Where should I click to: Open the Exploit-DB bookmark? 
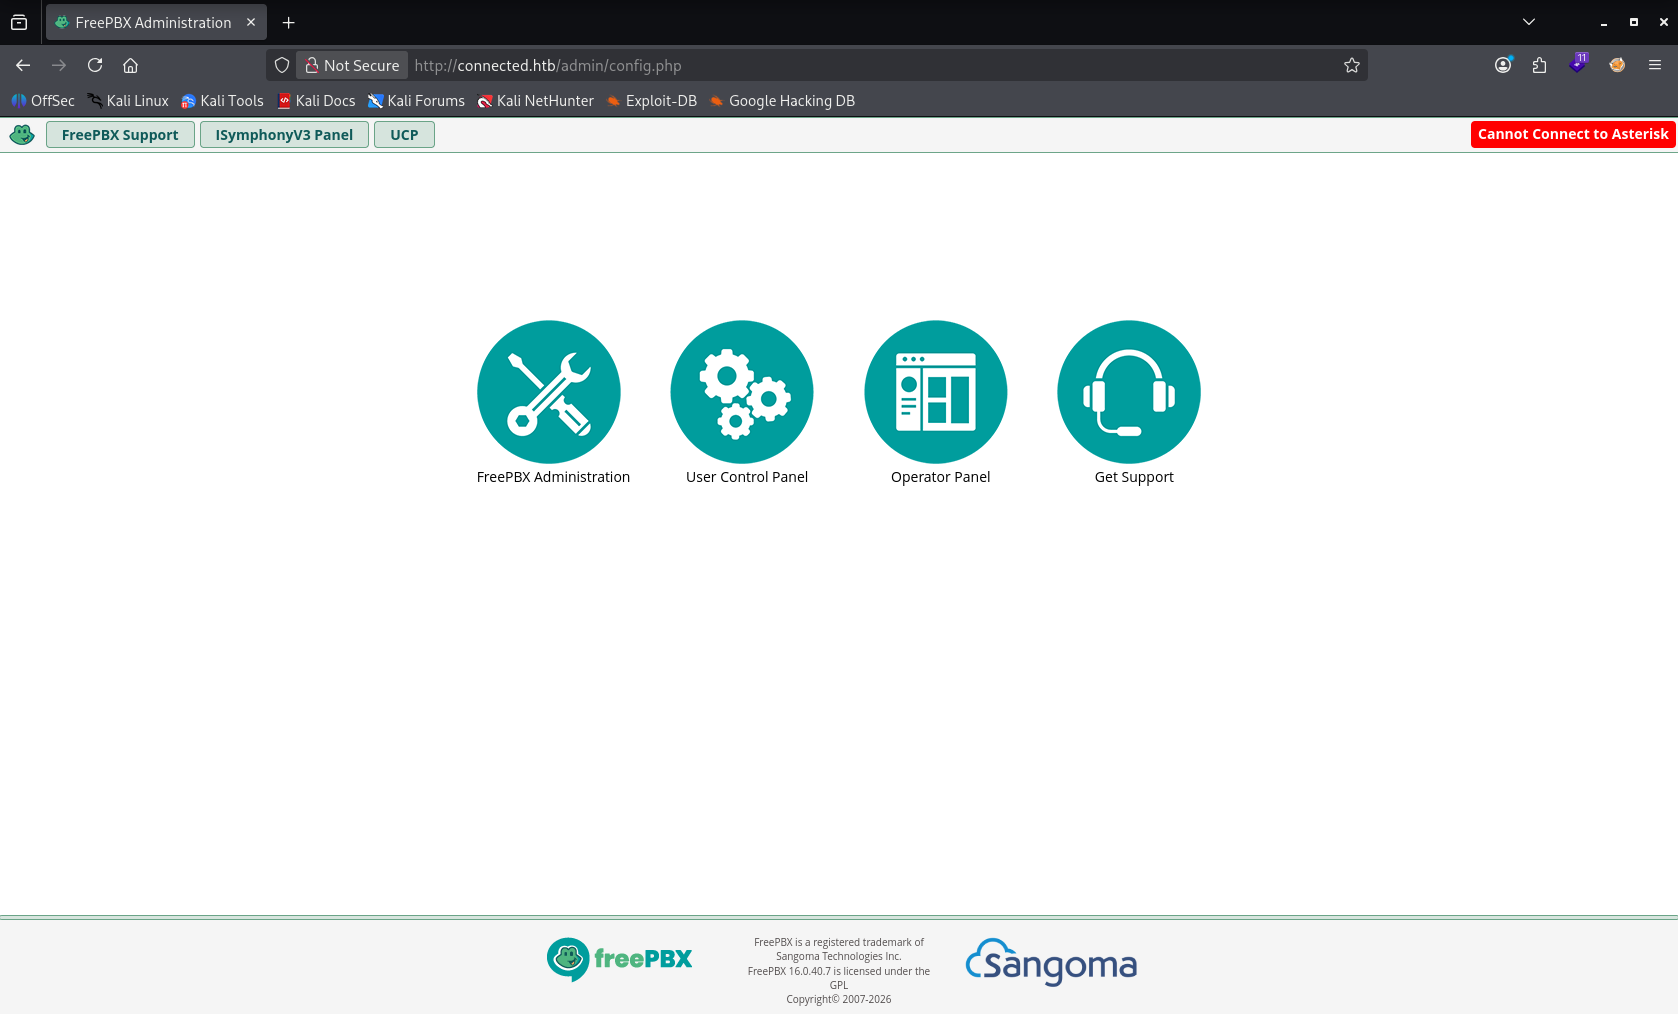coord(652,101)
